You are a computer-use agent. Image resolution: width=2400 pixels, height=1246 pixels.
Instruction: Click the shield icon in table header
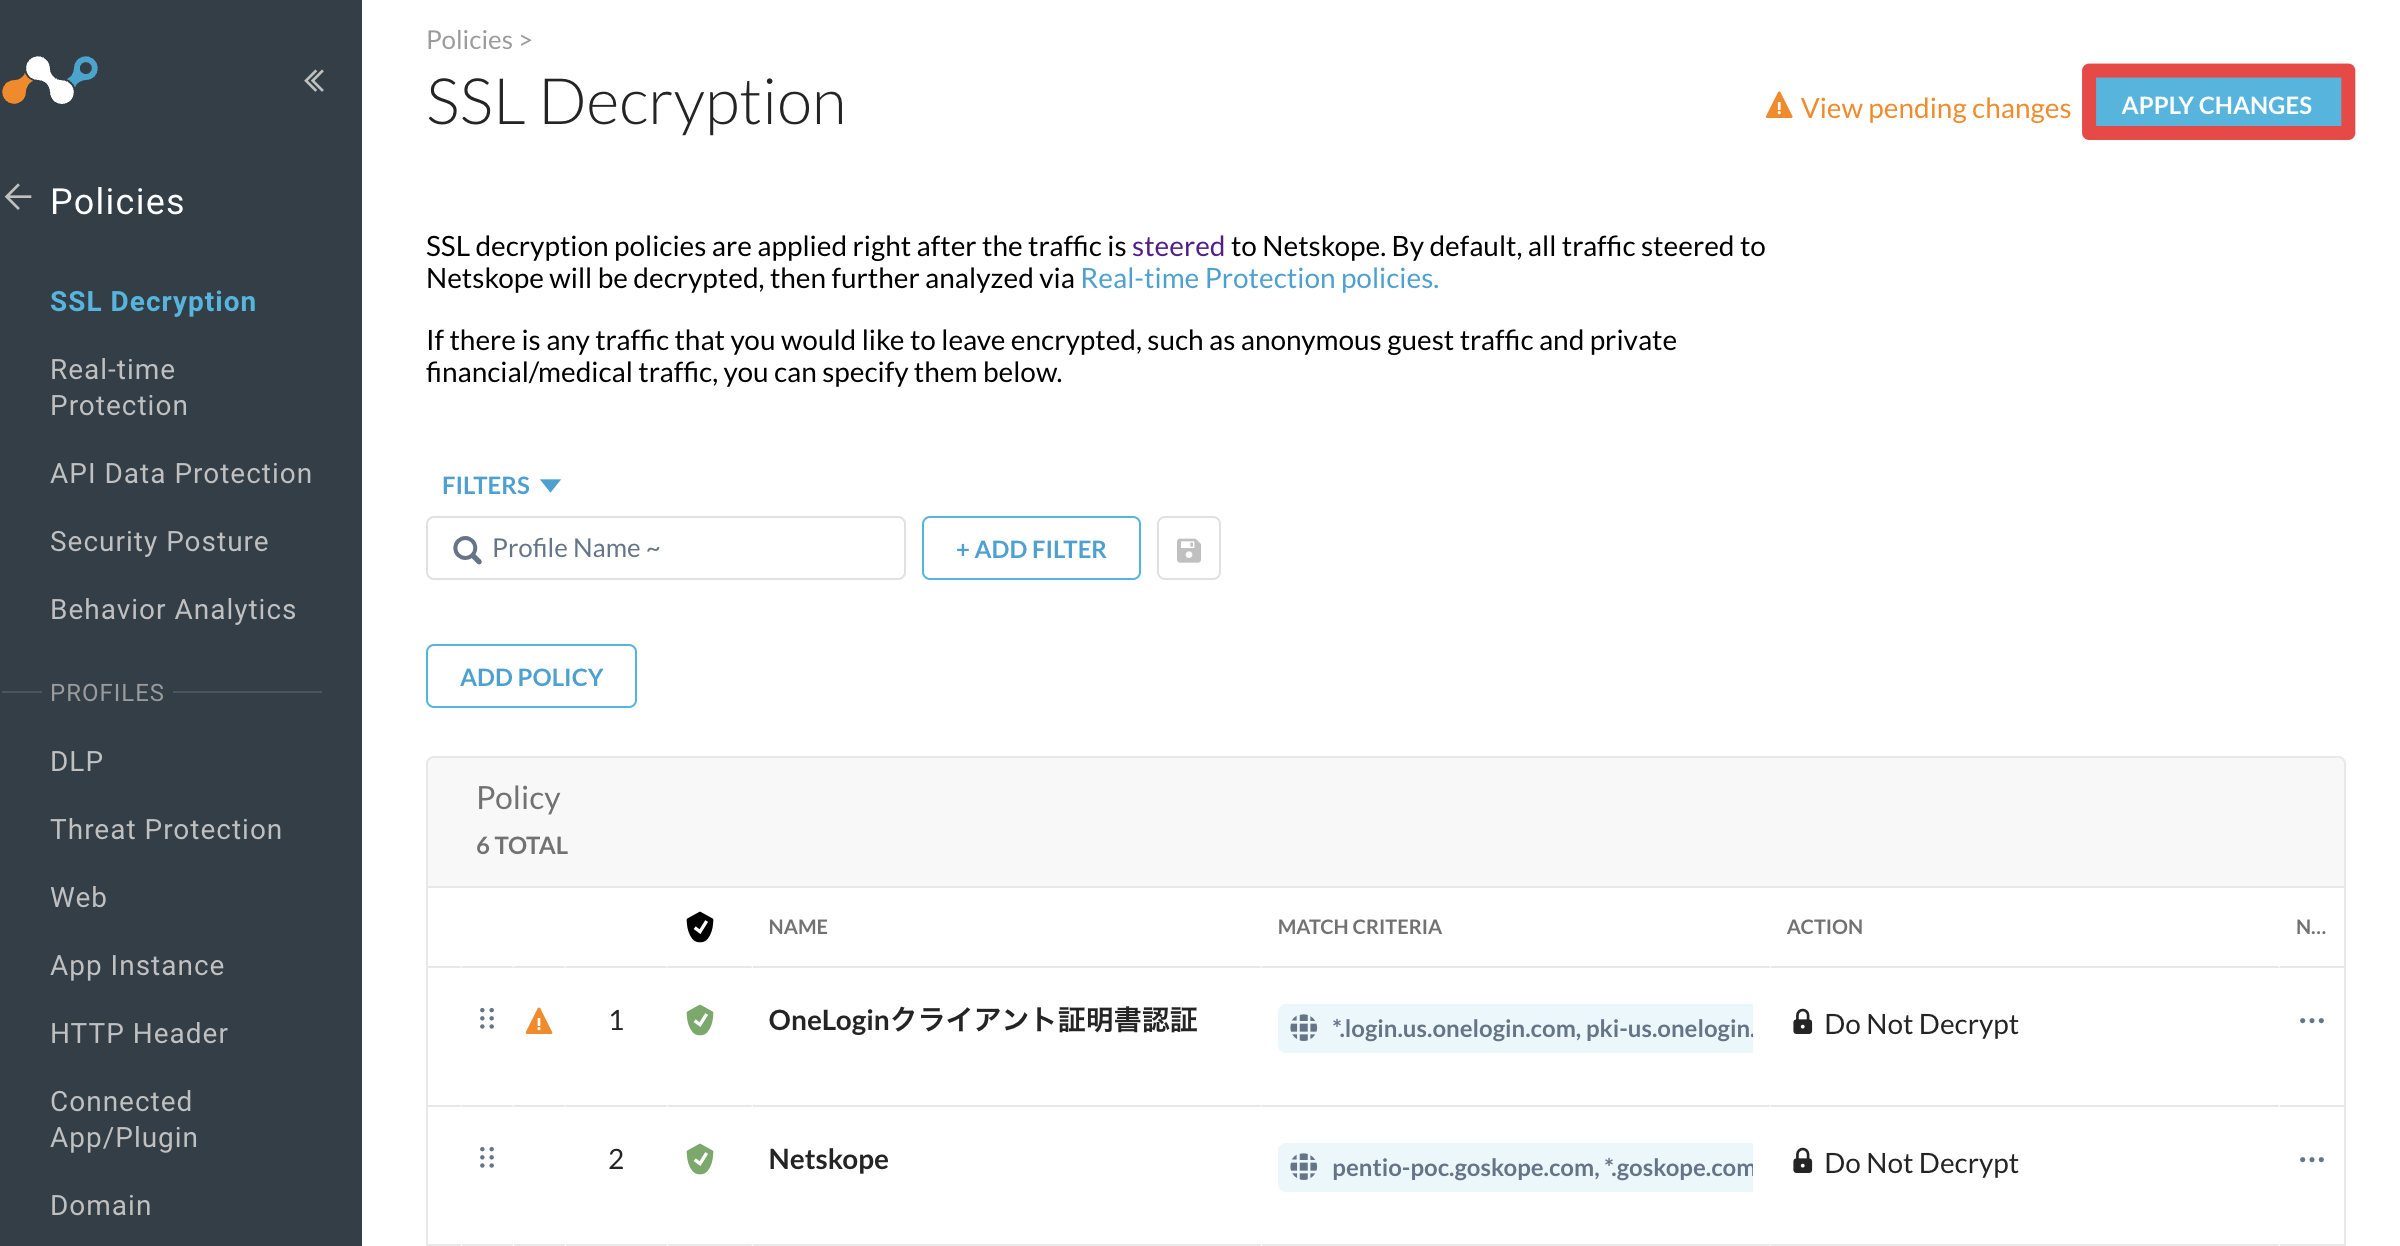pos(700,927)
